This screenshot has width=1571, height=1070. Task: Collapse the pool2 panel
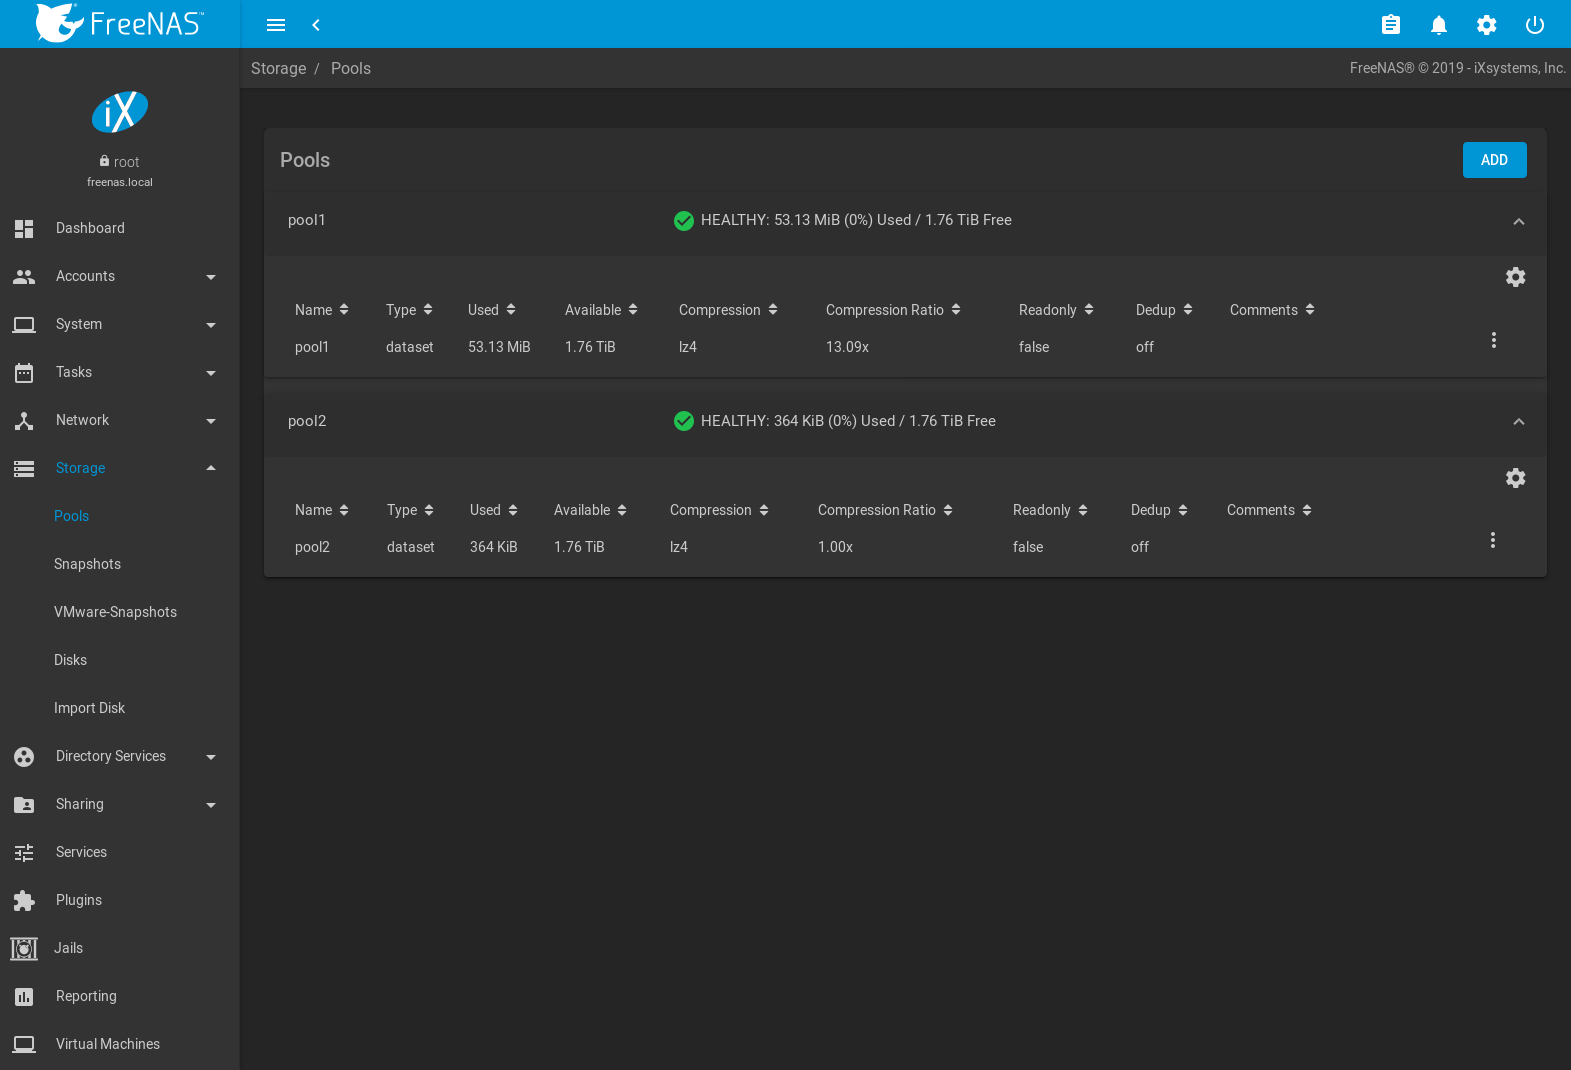pos(1518,422)
